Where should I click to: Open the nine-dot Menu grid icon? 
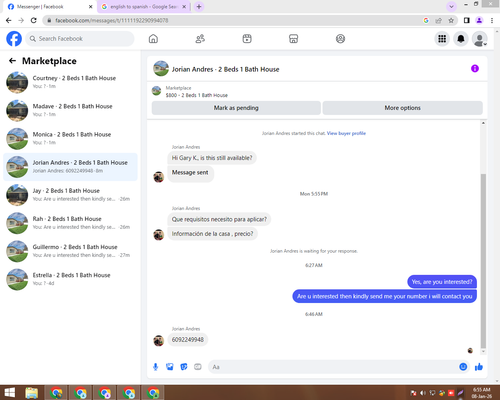pyautogui.click(x=442, y=39)
